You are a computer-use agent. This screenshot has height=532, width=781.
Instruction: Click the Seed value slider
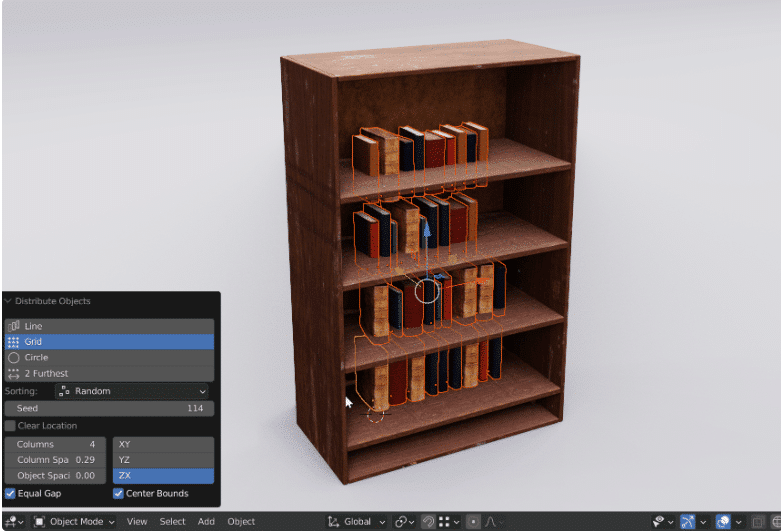108,408
